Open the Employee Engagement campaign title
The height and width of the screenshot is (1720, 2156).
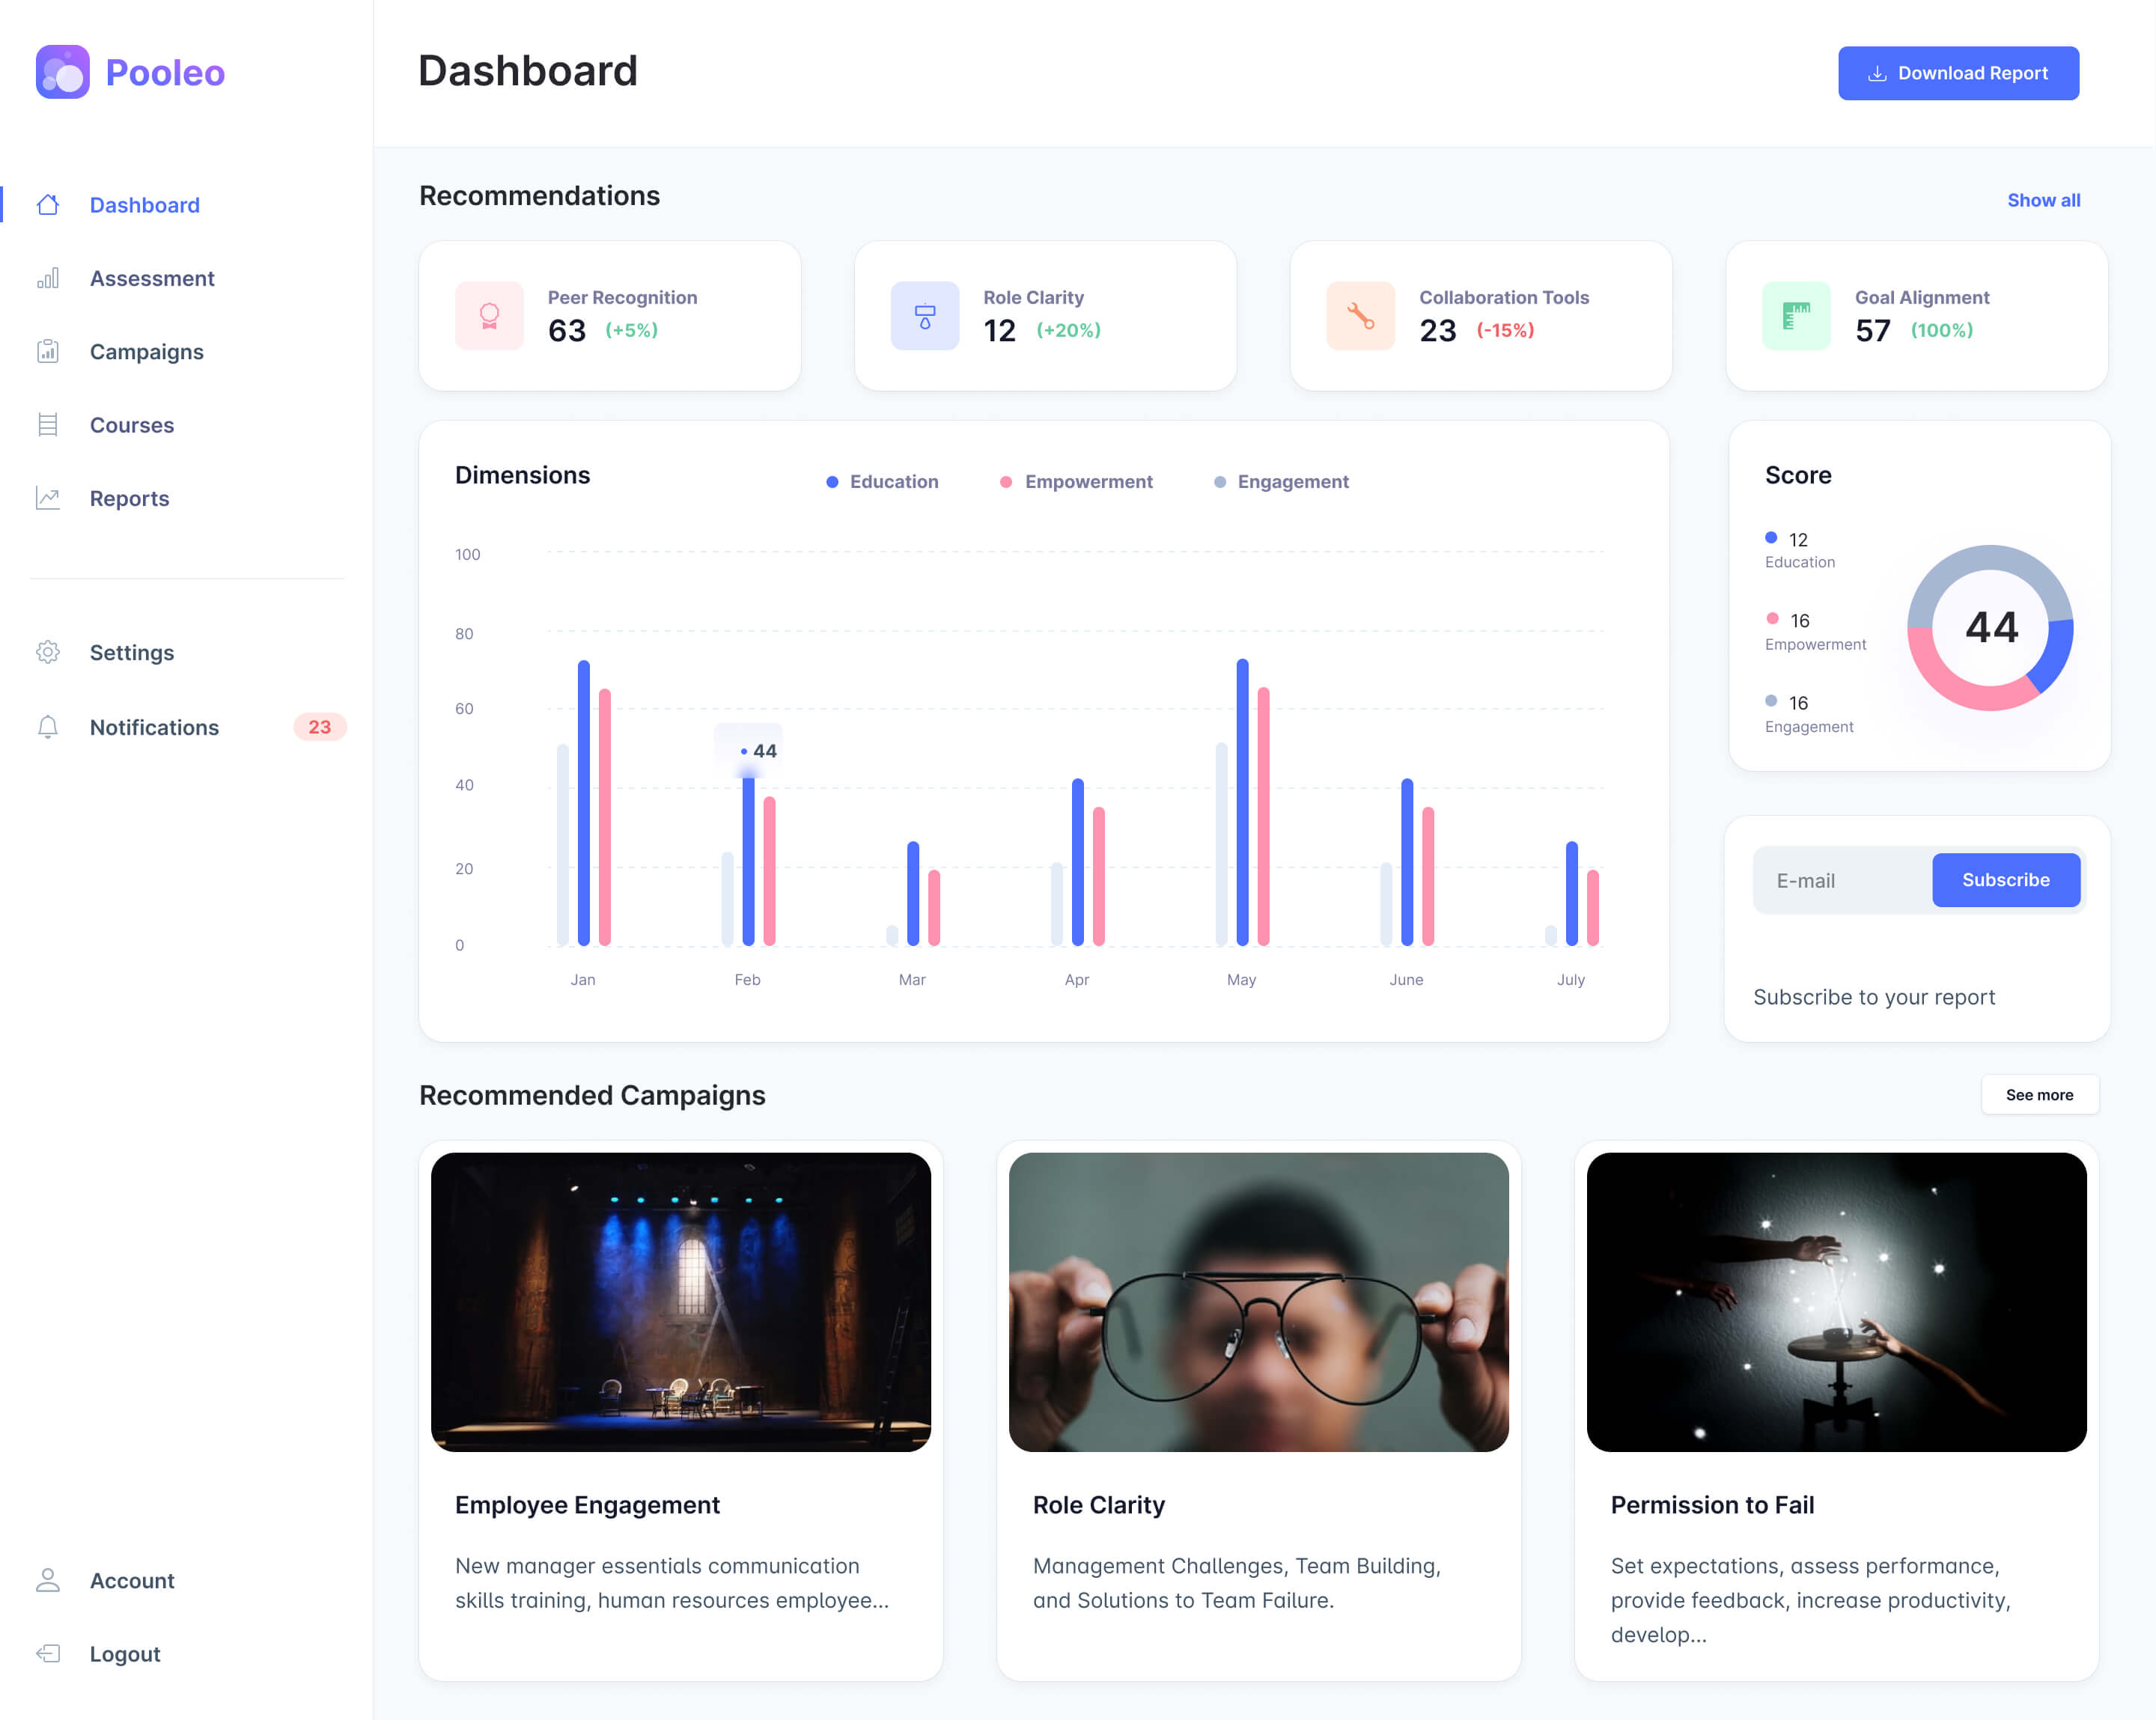click(x=587, y=1505)
